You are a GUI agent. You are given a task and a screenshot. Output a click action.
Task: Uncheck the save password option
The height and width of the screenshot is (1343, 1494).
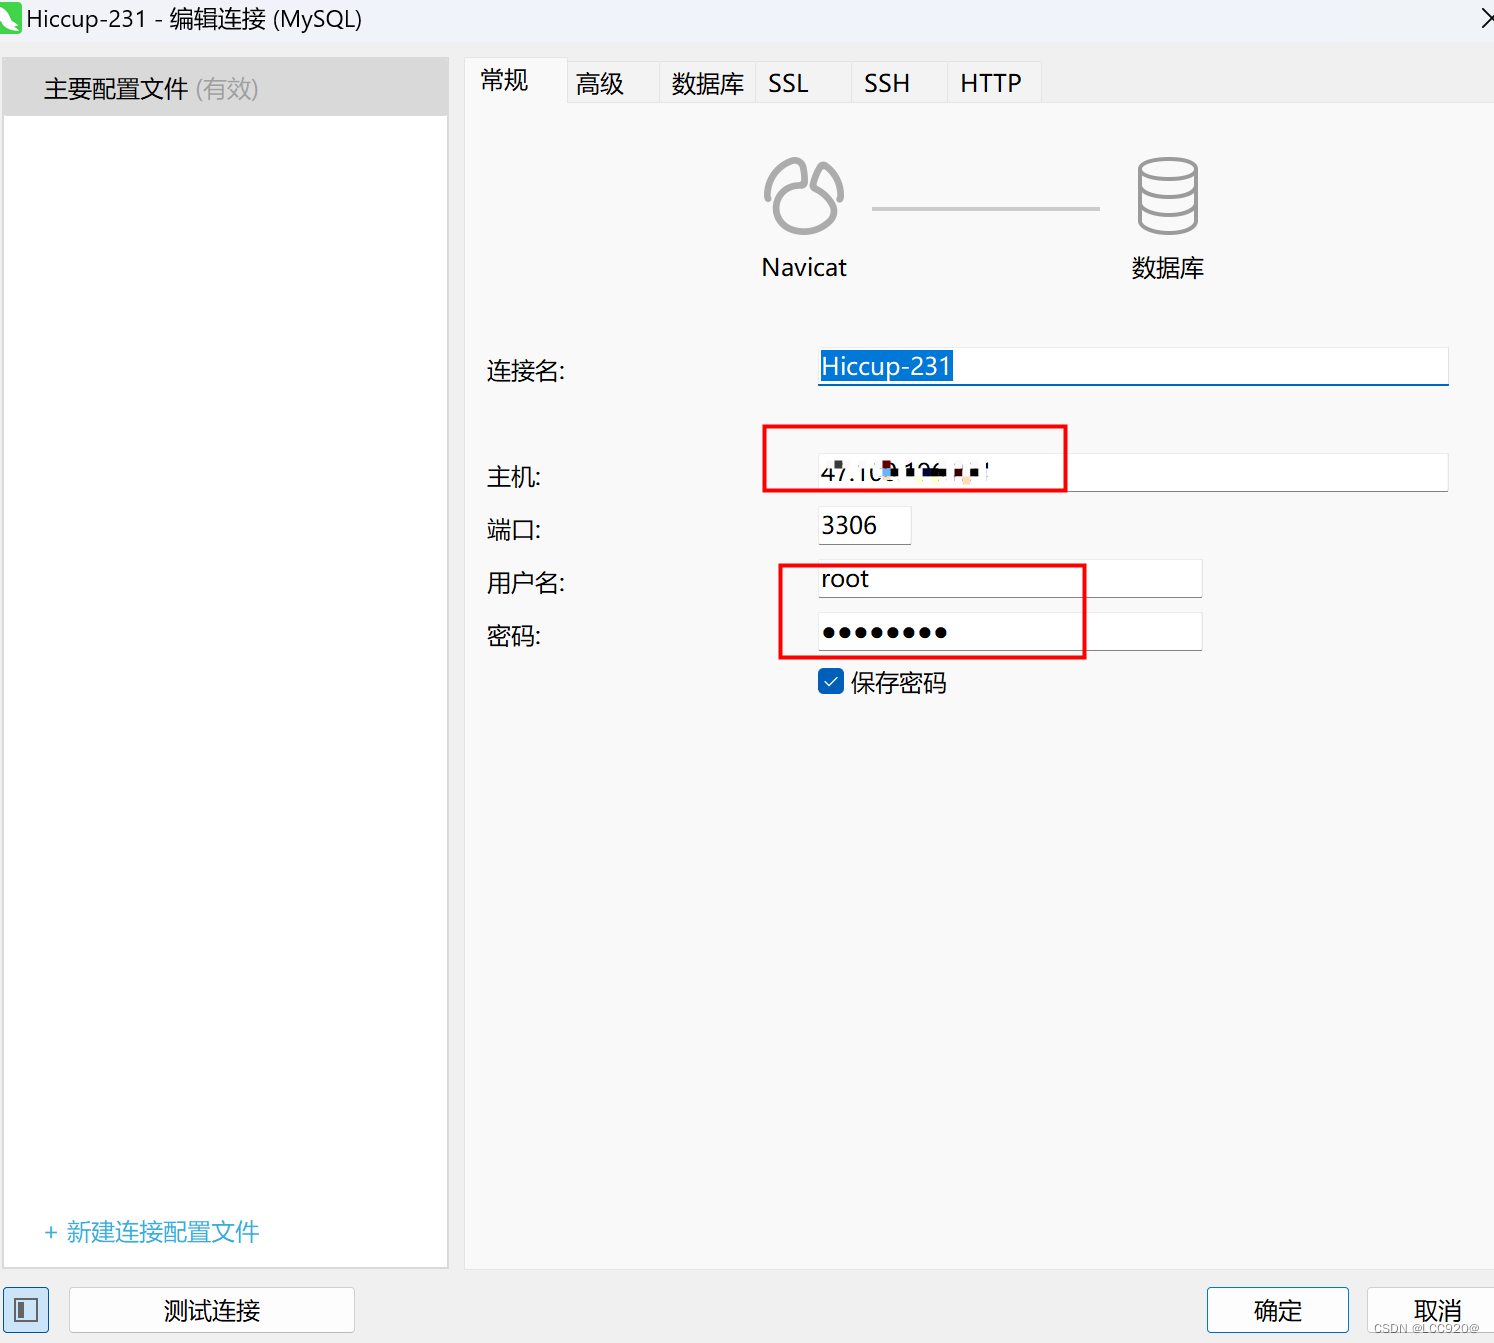pos(830,681)
